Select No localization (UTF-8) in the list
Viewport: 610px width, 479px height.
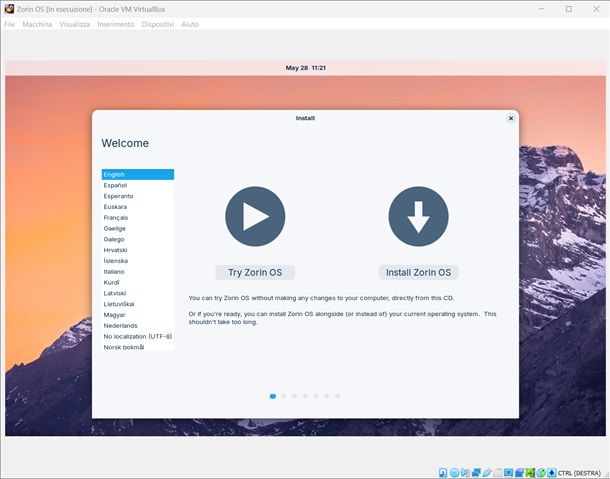coord(138,336)
